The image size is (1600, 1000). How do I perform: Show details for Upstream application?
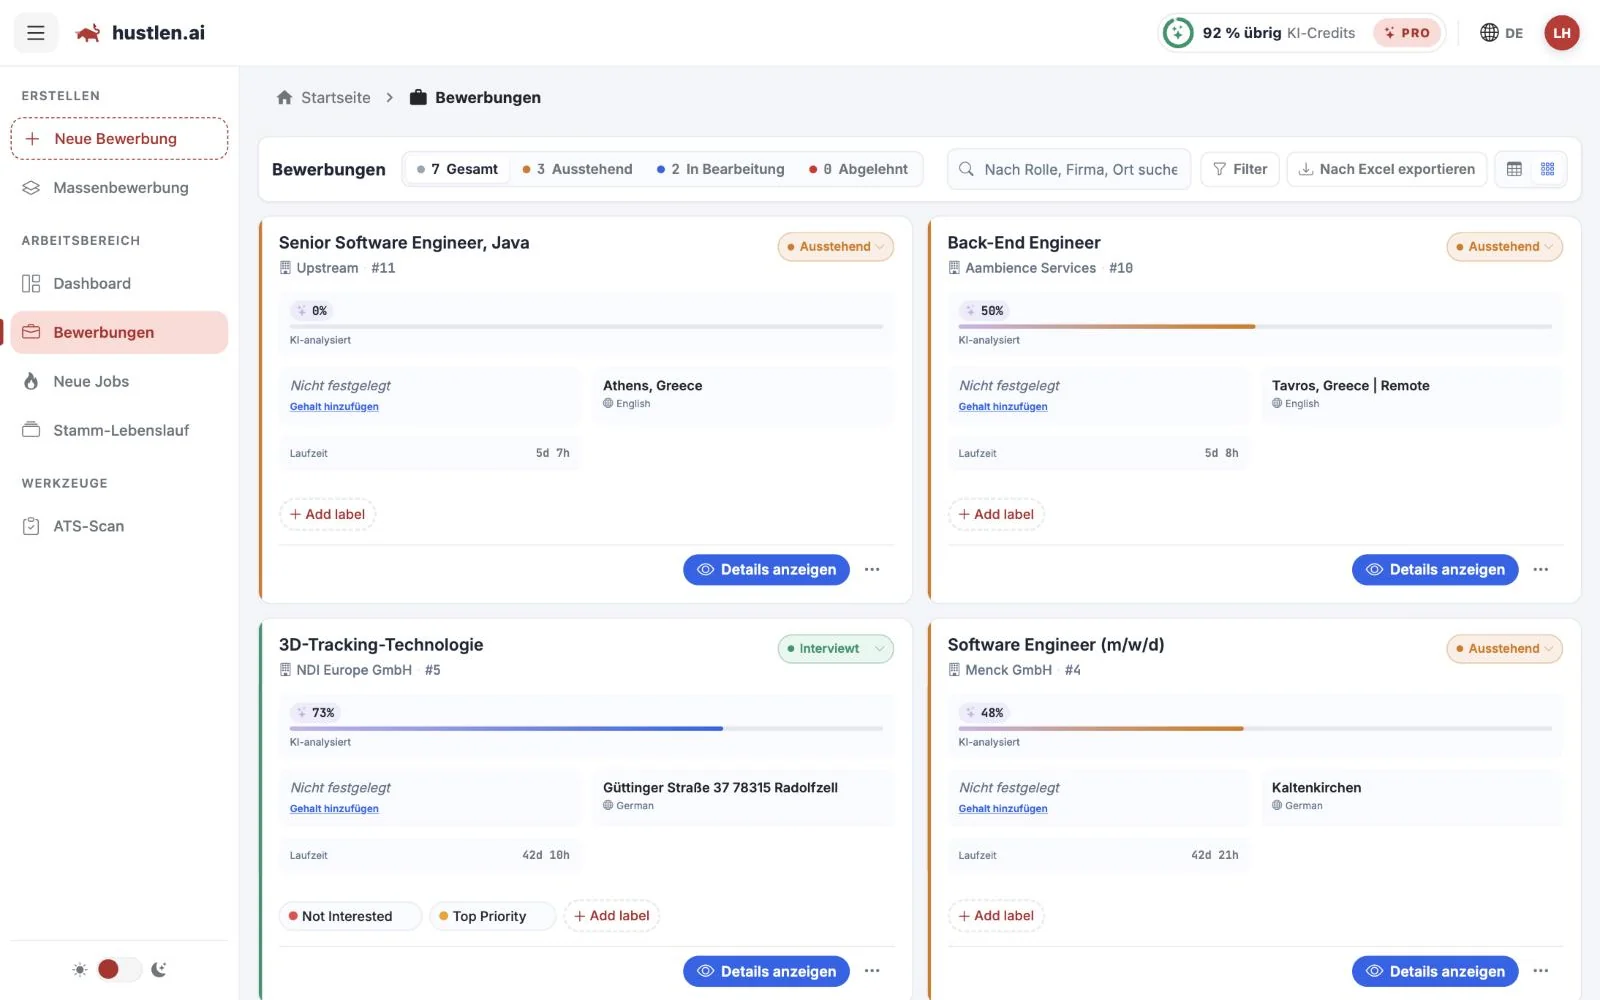click(767, 570)
